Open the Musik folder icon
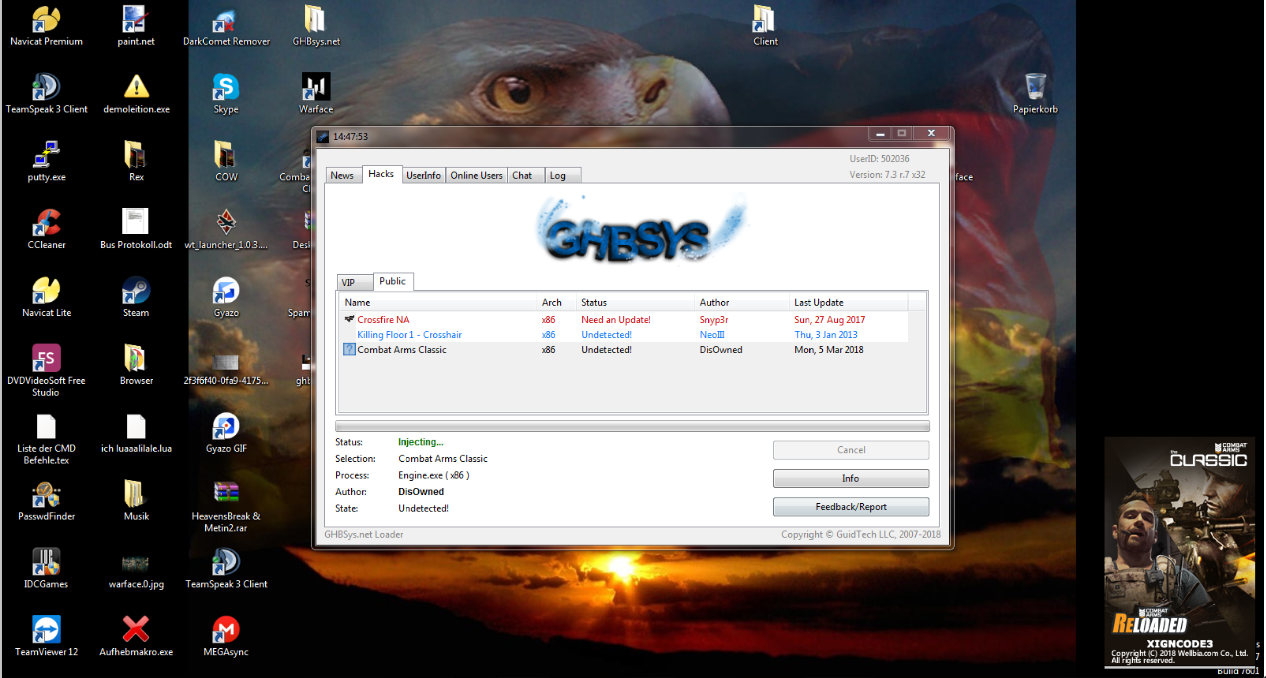 tap(136, 501)
